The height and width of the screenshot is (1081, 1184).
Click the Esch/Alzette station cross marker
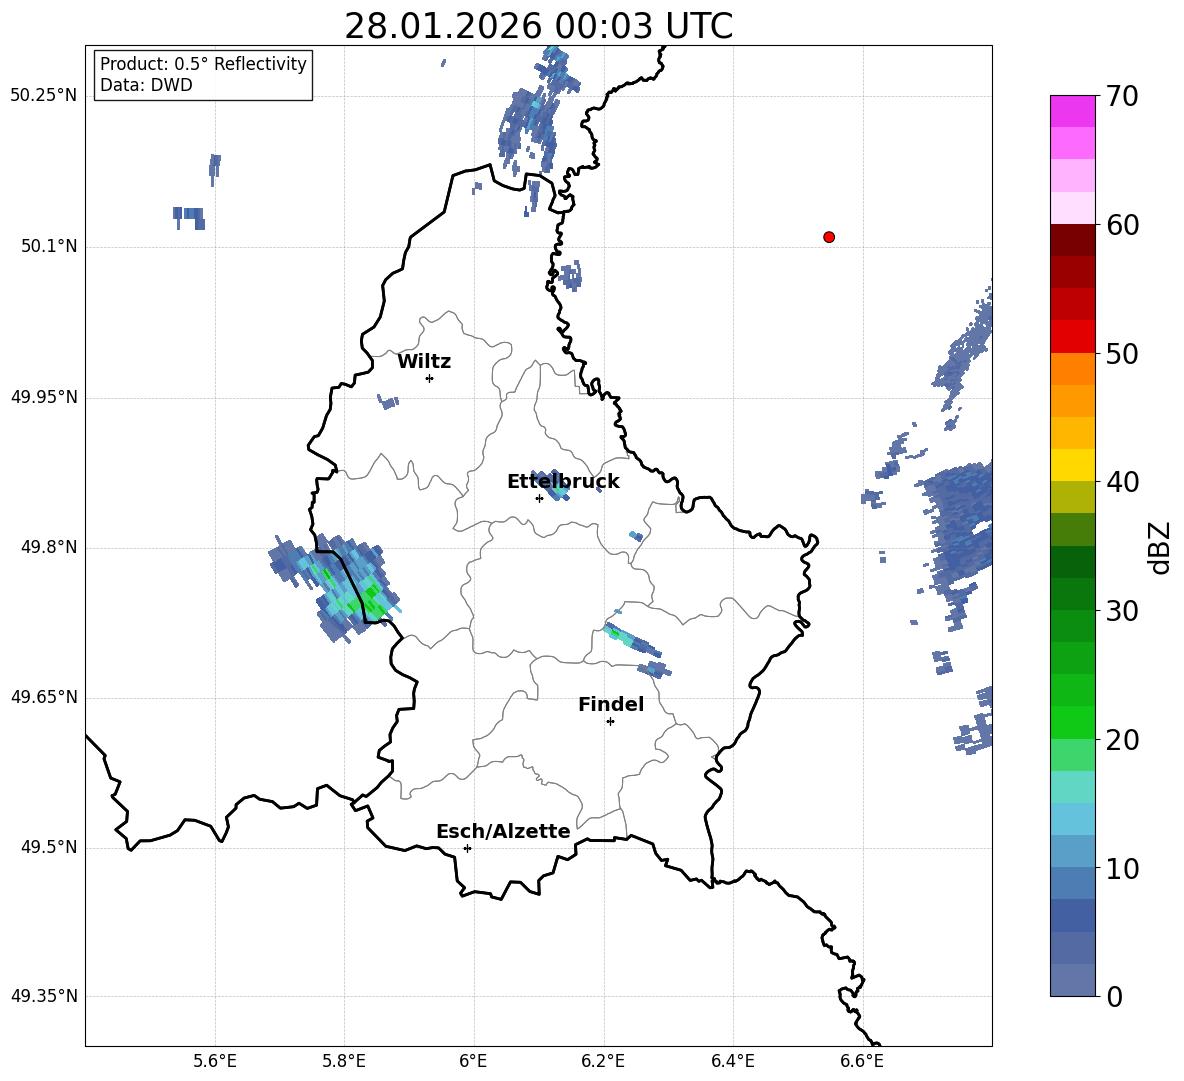467,848
